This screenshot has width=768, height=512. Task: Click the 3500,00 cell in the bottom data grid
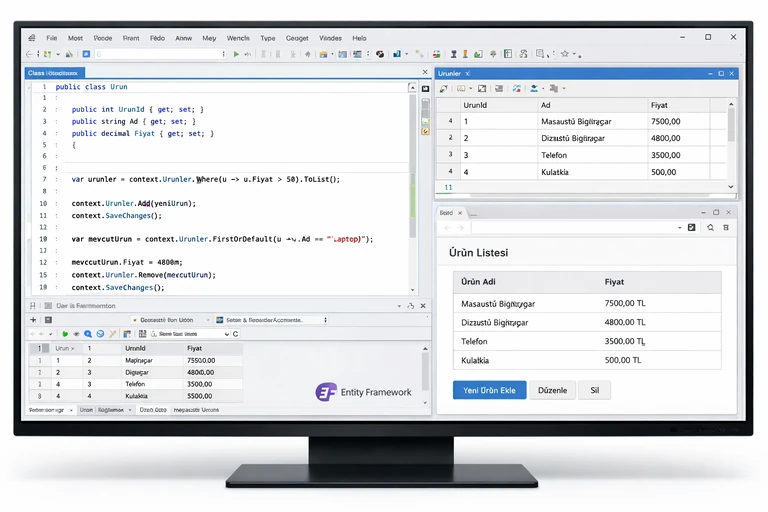(x=213, y=384)
